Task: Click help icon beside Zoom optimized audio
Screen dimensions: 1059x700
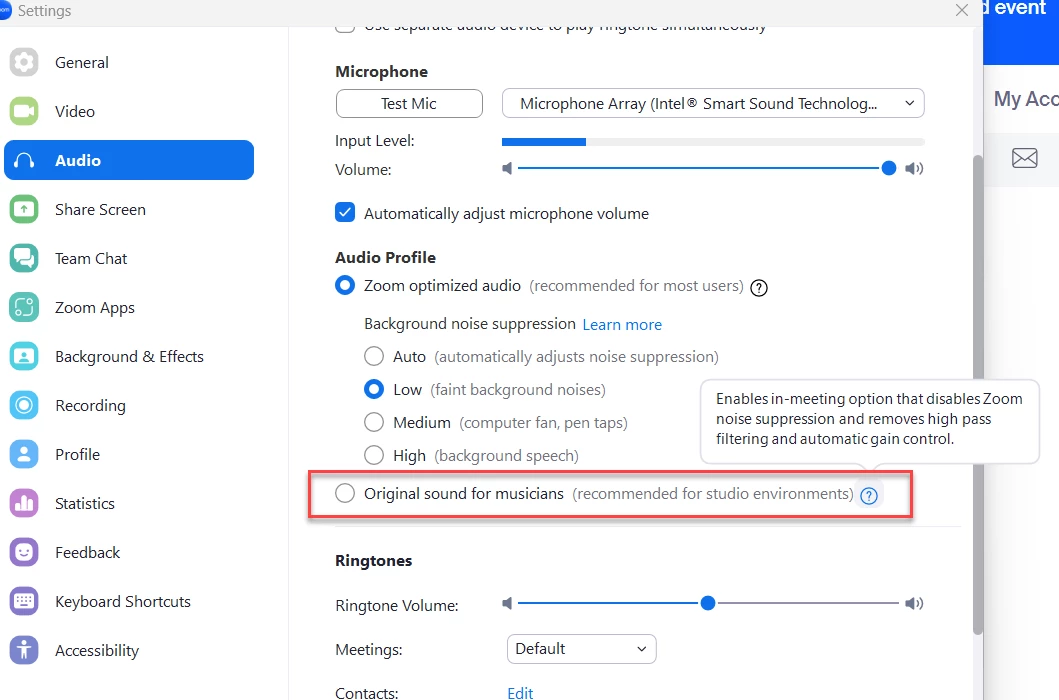Action: point(759,288)
